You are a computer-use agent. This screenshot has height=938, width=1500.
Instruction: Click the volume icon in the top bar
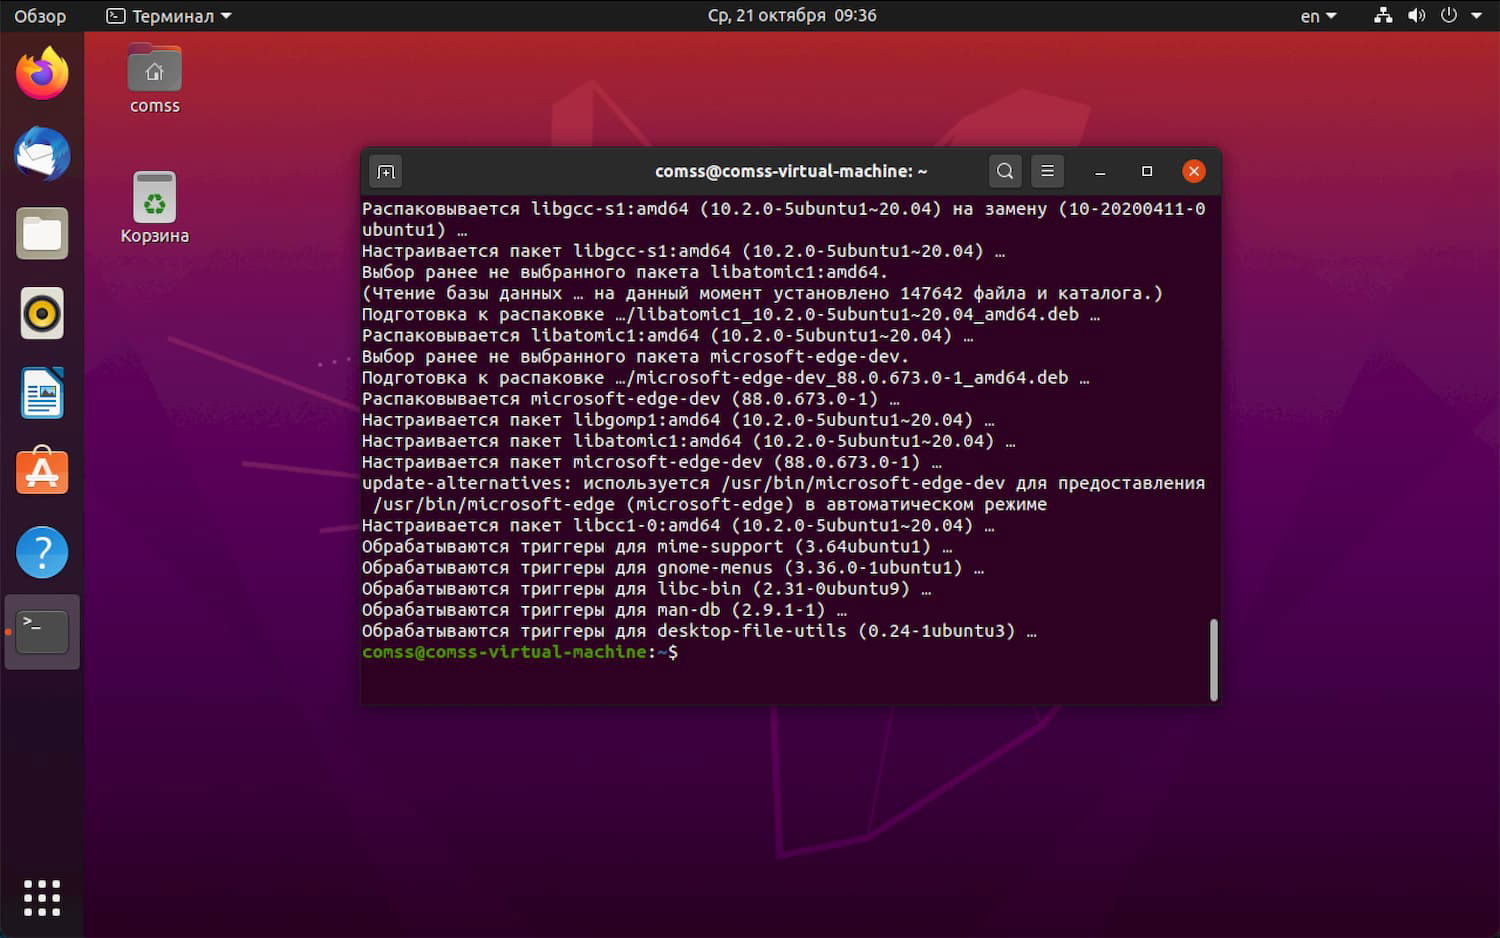click(x=1416, y=15)
